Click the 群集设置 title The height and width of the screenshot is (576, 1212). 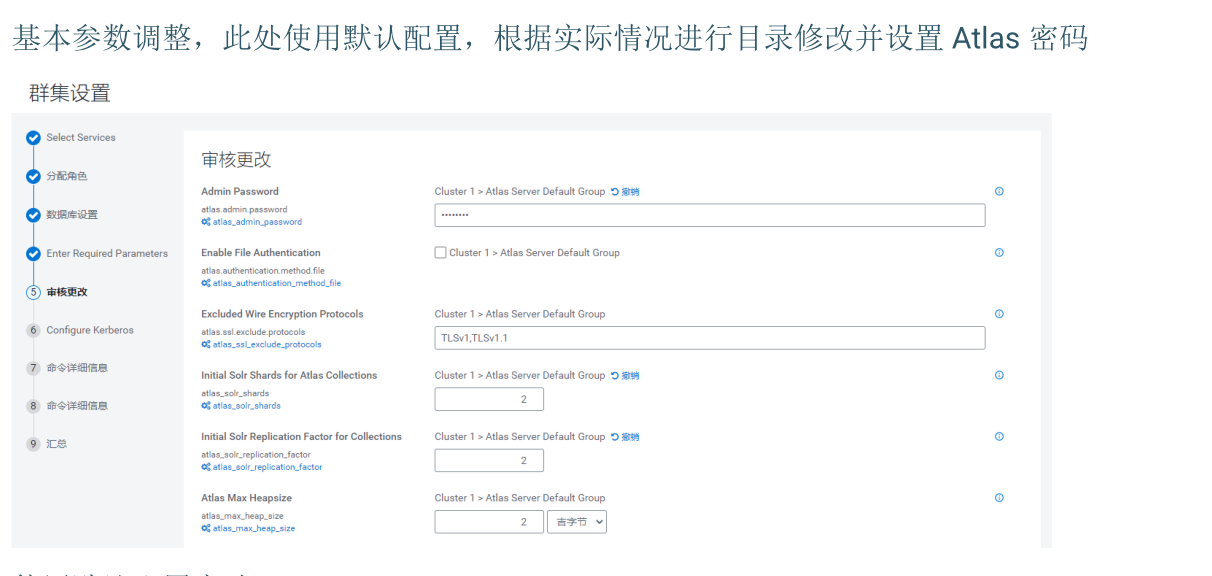point(69,93)
